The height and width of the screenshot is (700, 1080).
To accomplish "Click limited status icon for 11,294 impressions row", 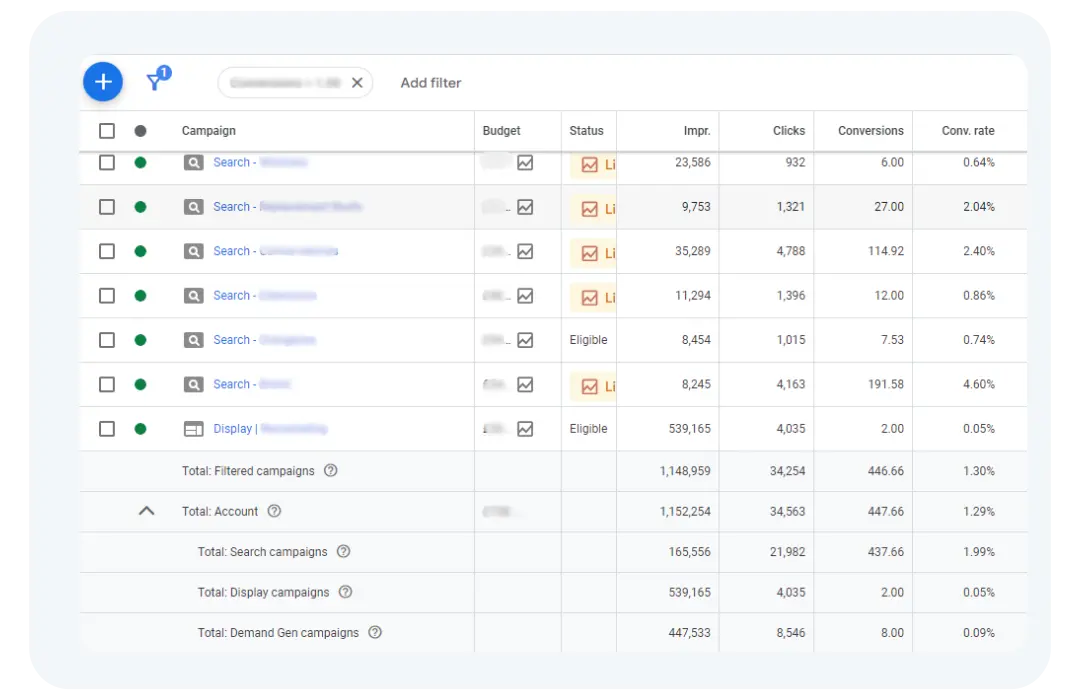I will coord(590,298).
